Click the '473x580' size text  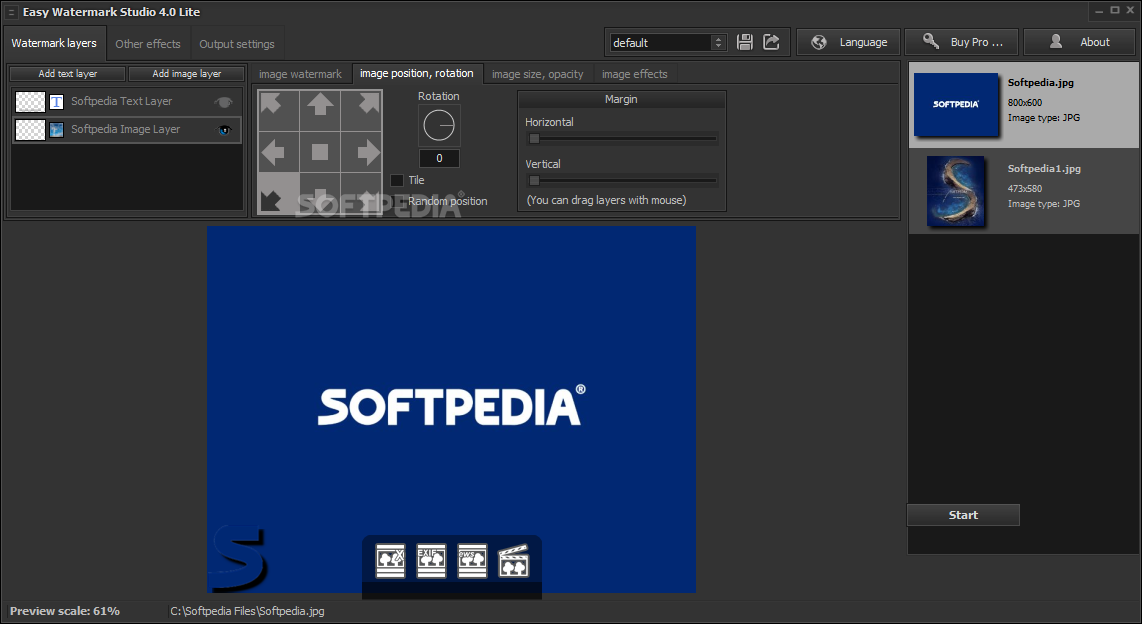point(1025,189)
